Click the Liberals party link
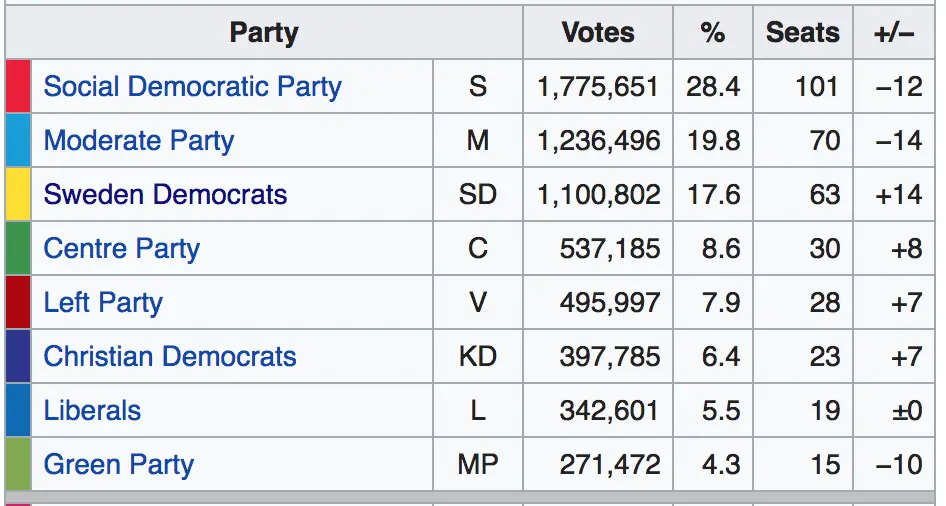 tap(92, 411)
